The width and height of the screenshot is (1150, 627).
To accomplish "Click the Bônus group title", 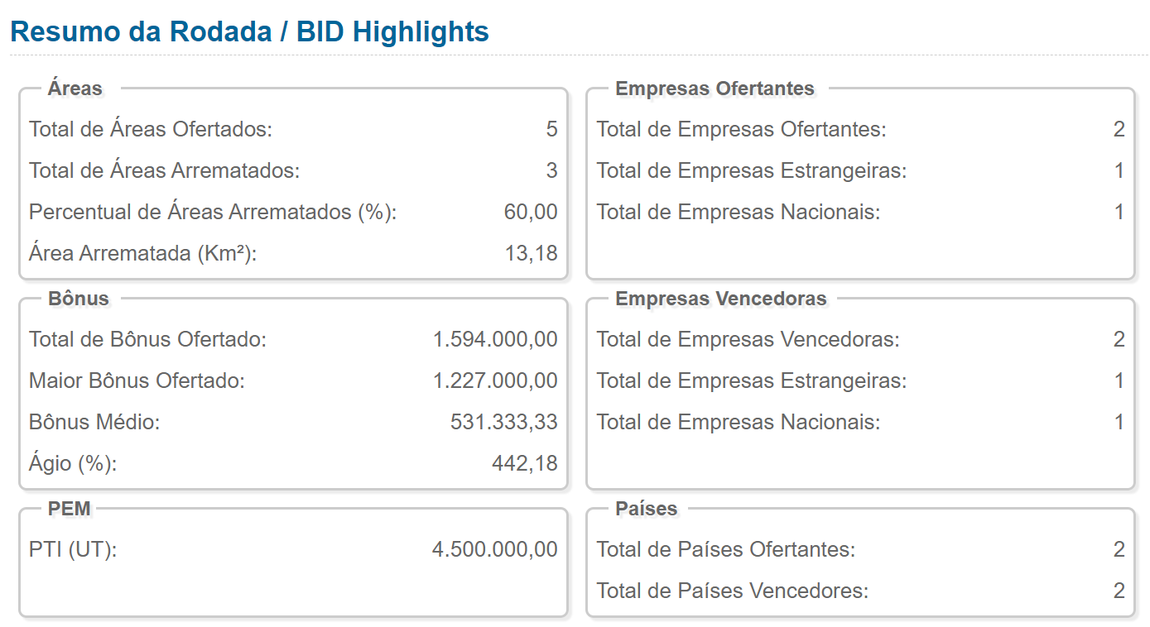I will click(x=78, y=298).
